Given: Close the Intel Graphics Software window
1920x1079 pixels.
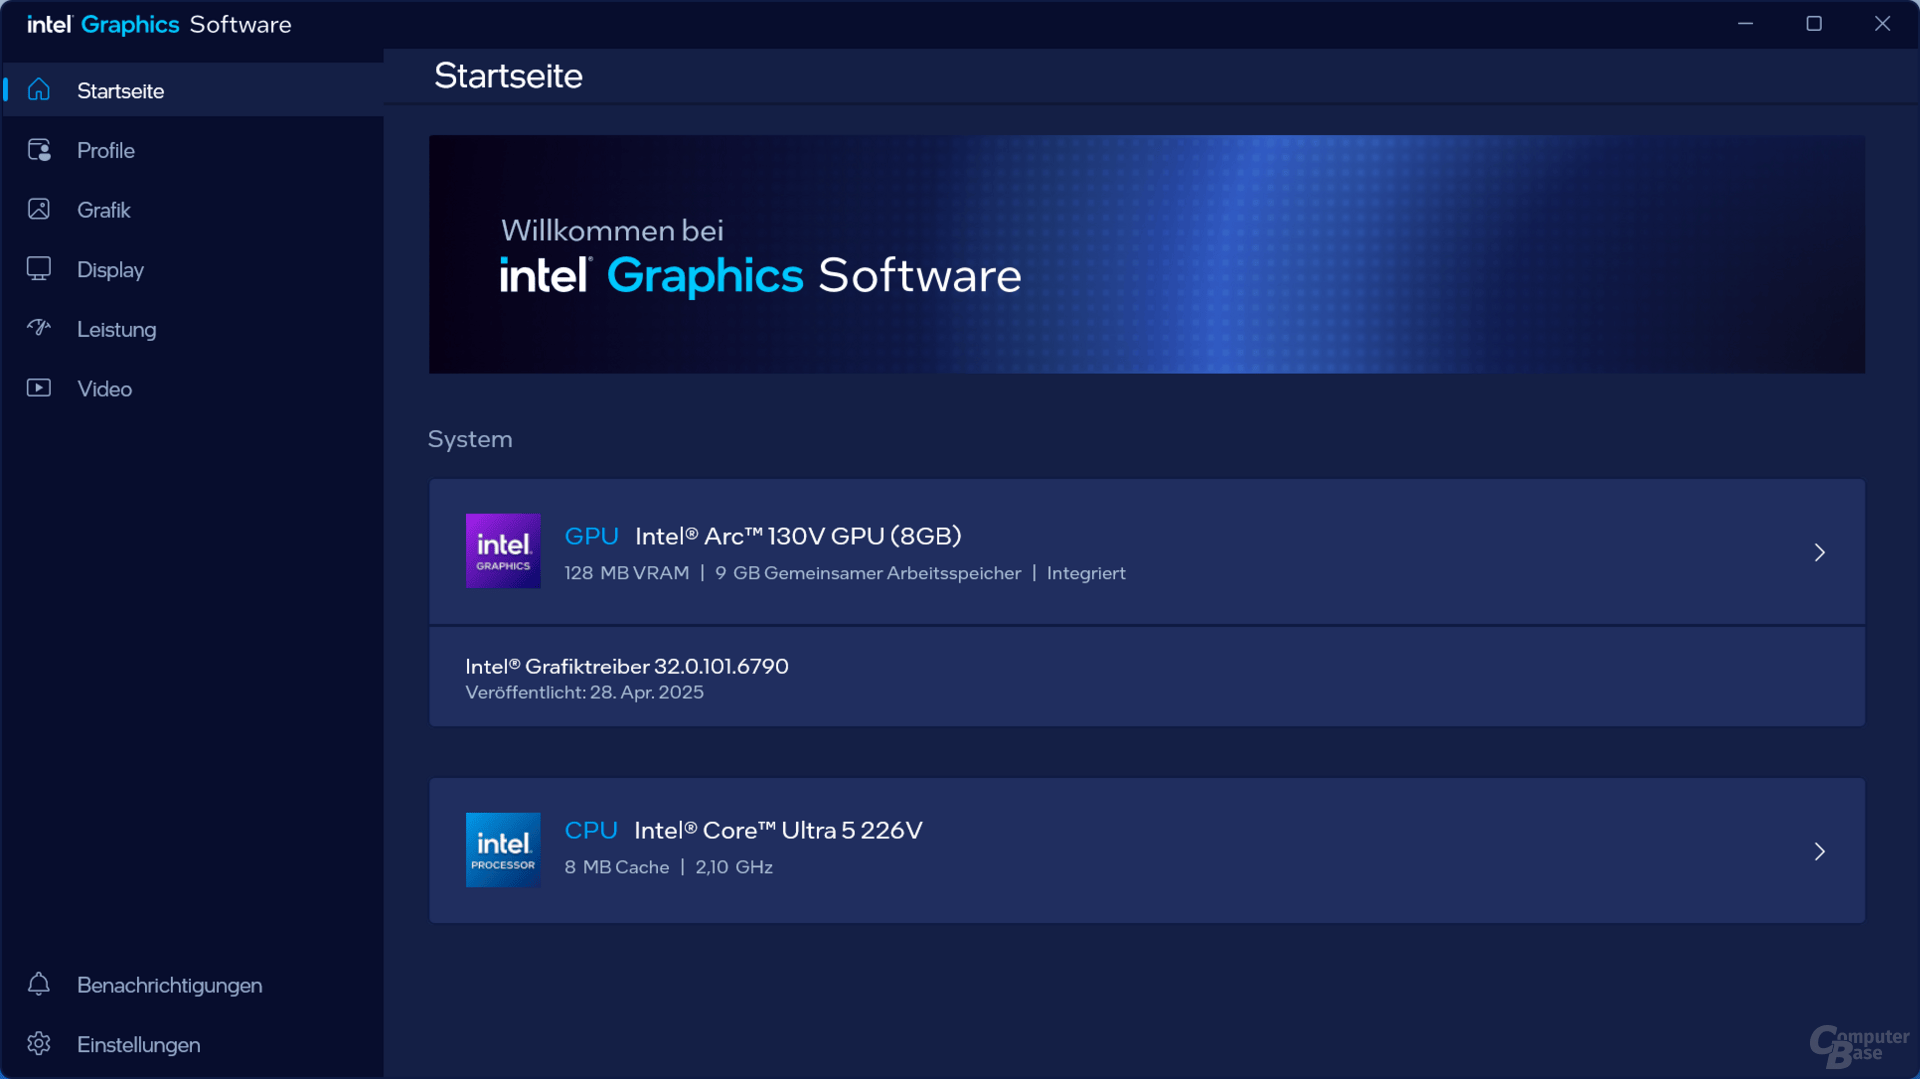Looking at the screenshot, I should [x=1882, y=23].
